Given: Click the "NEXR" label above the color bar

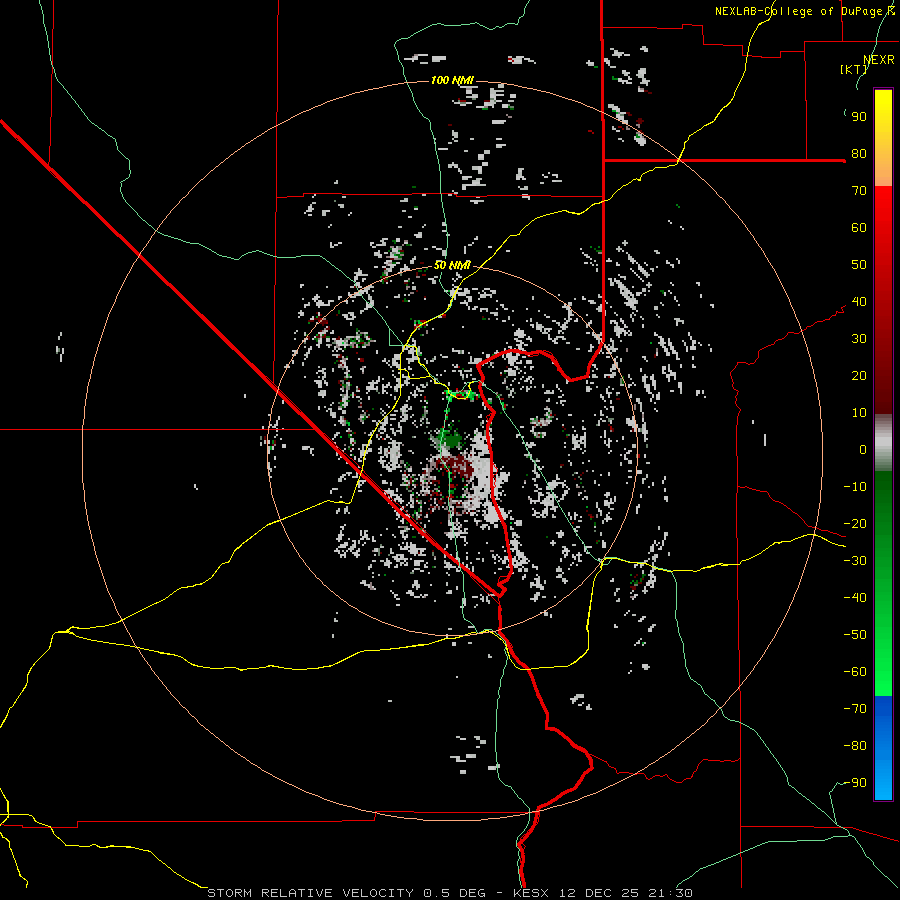Looking at the screenshot, I should tap(879, 60).
